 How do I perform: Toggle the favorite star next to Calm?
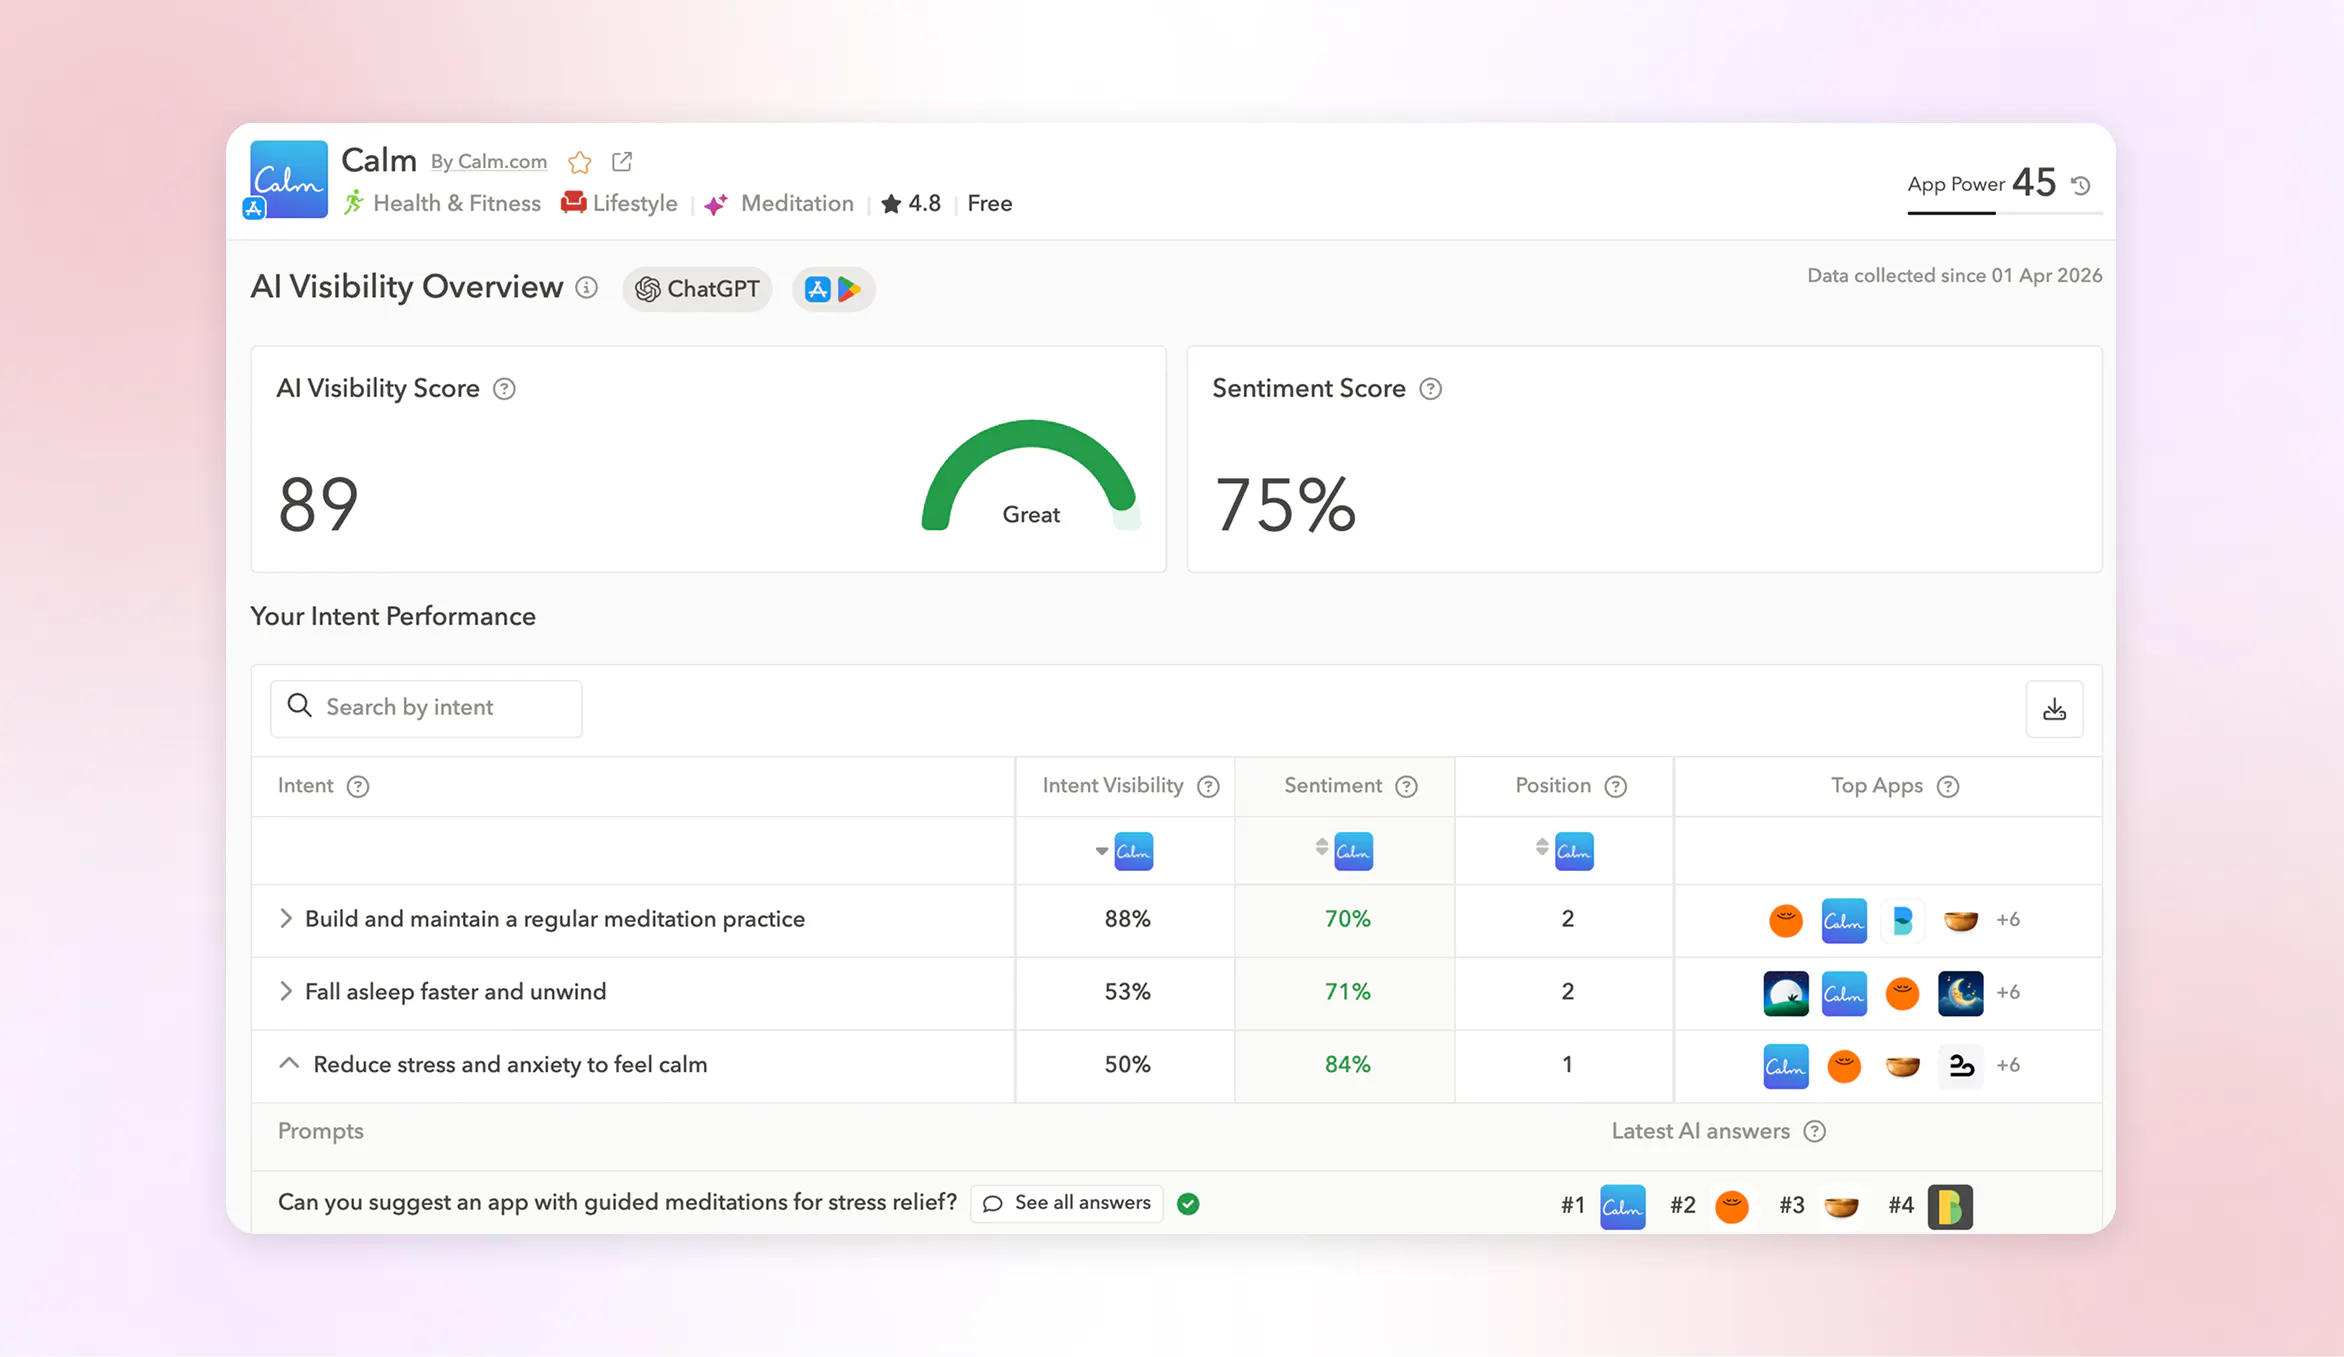point(579,161)
